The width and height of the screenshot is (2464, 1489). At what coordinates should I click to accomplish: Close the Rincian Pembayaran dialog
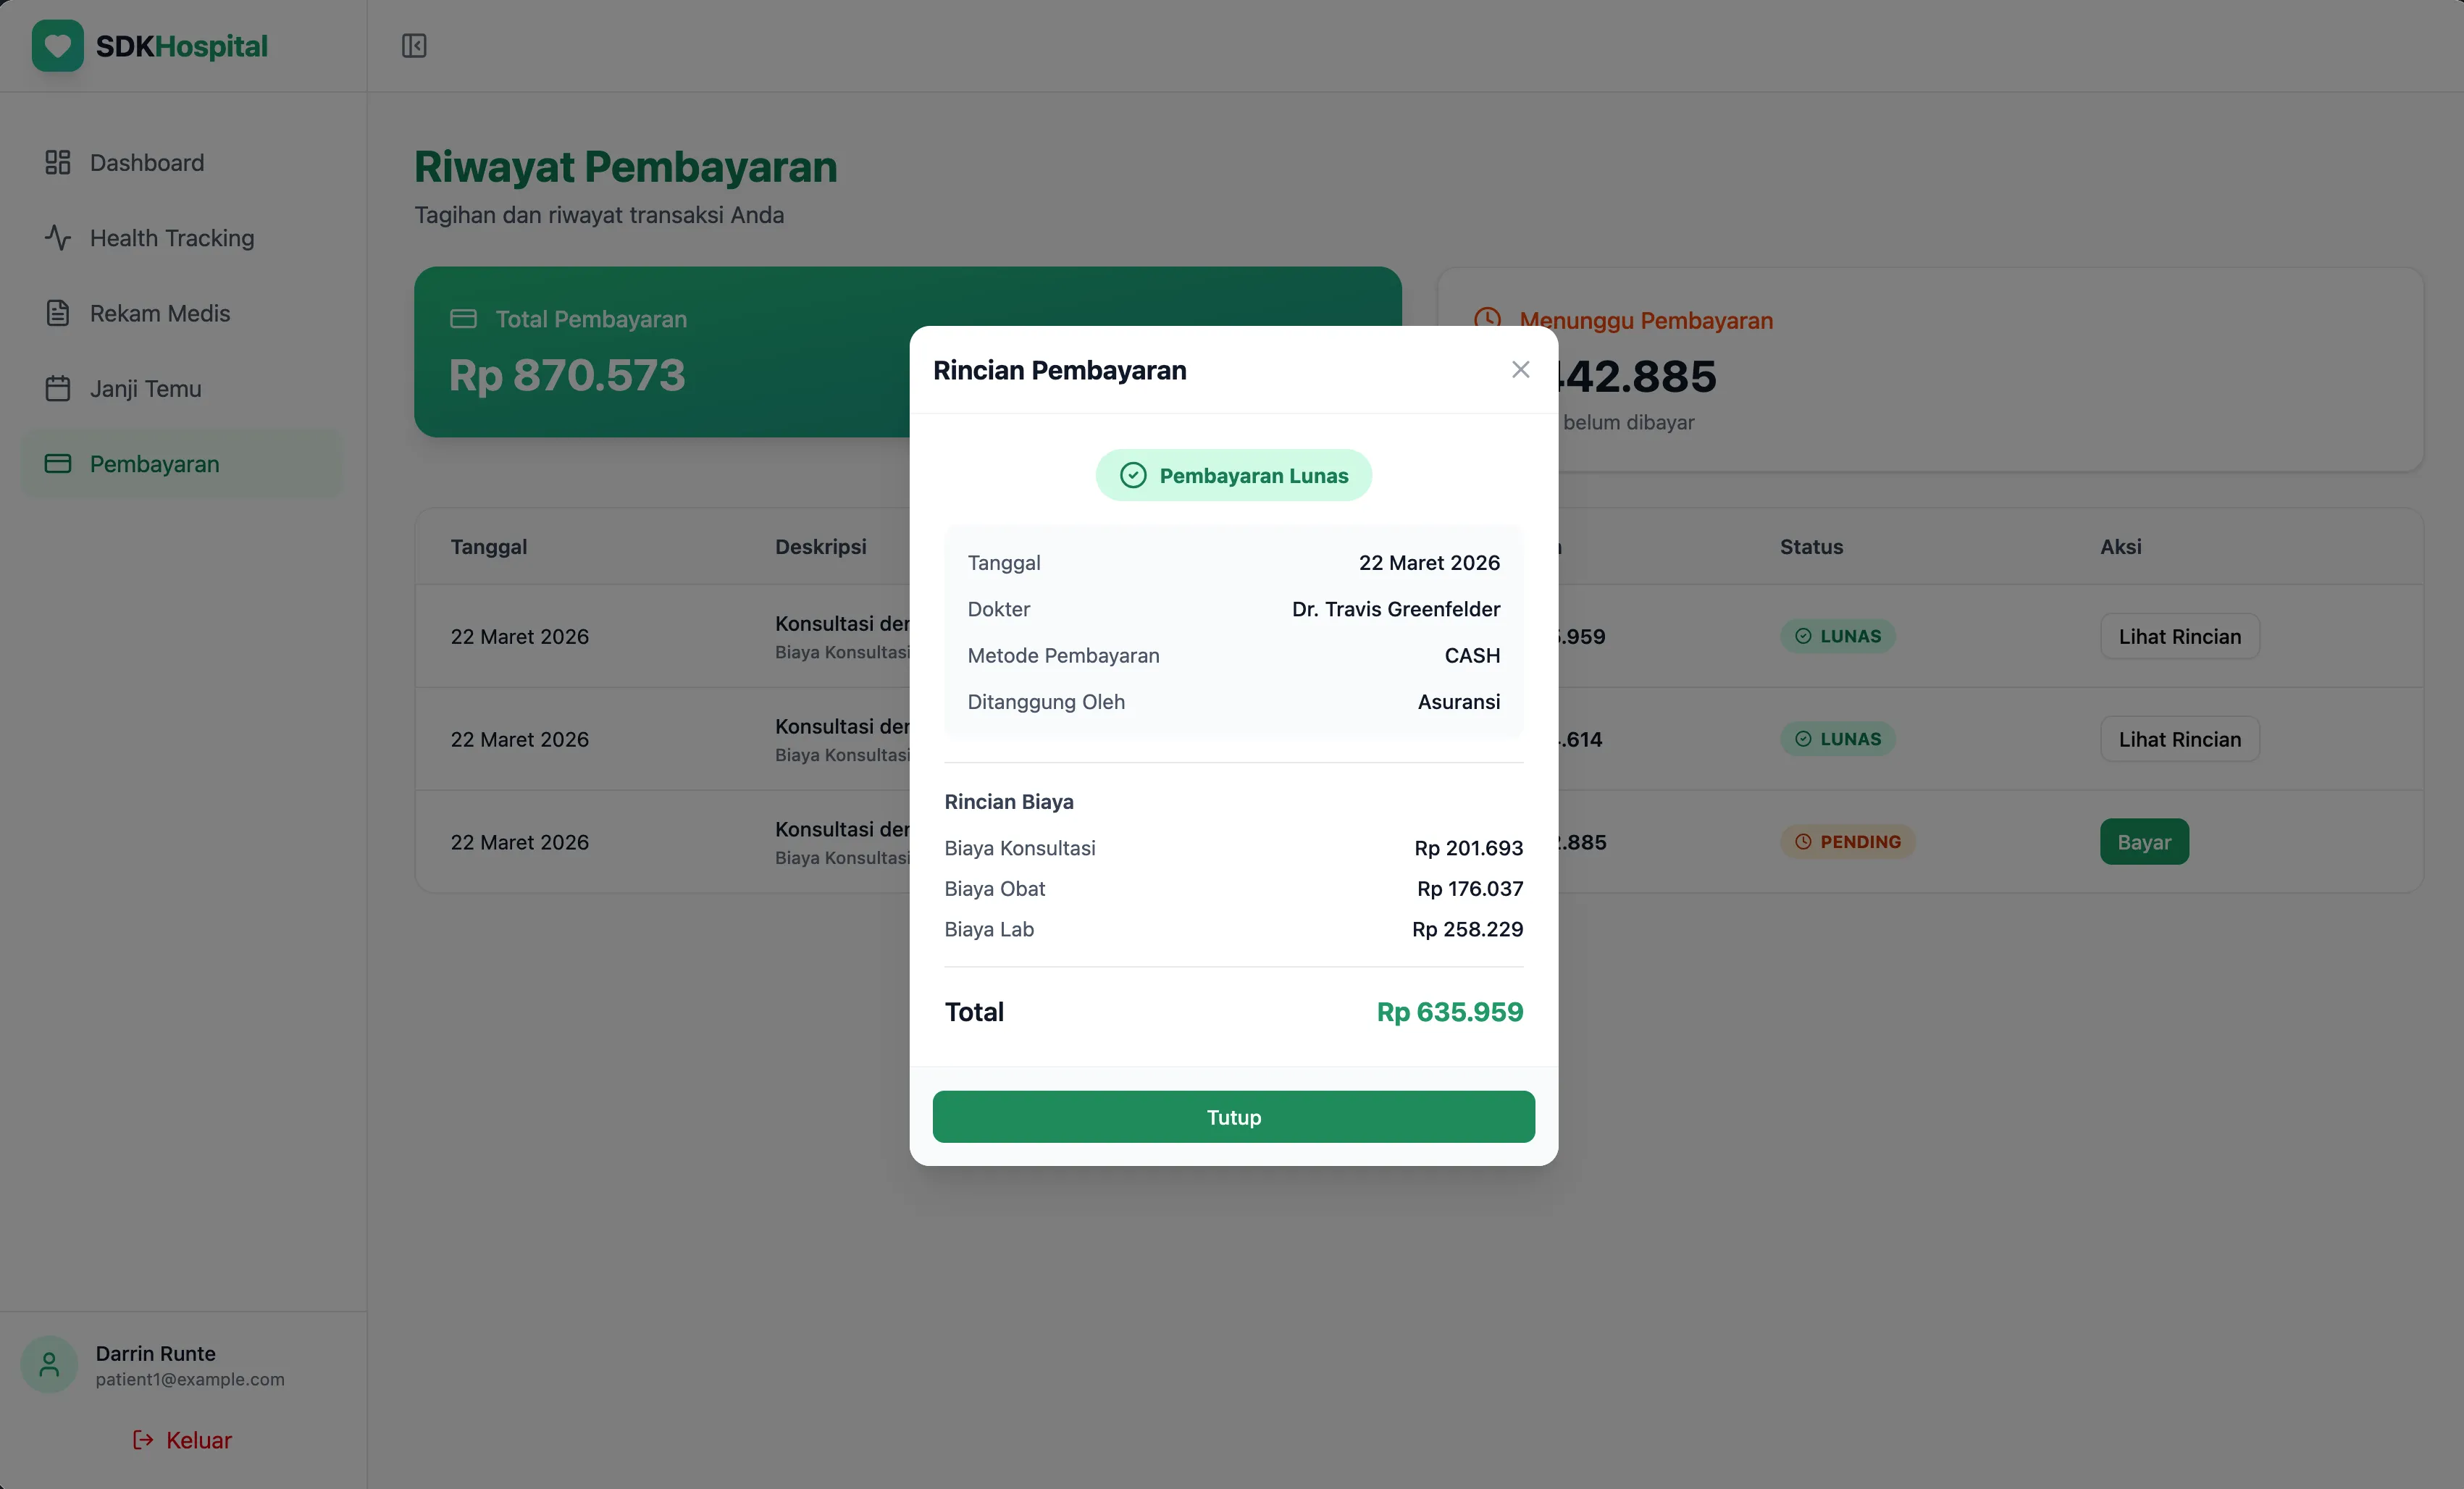click(x=1520, y=369)
